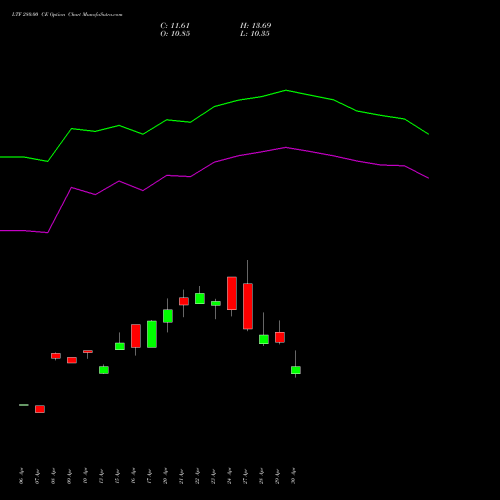Select the 17 Apr date label
Screen dimensions: 500x500
[150, 476]
